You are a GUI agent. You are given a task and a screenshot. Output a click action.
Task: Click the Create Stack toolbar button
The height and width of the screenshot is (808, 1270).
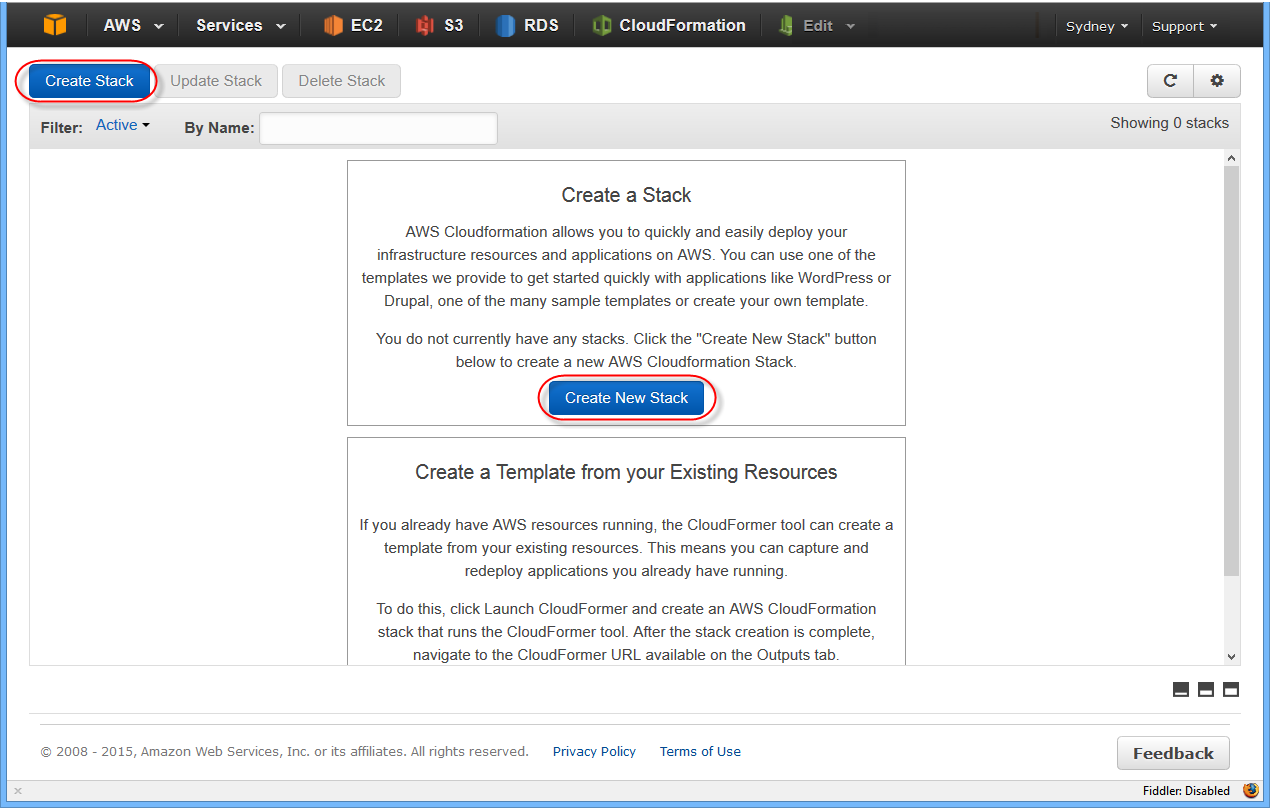[89, 81]
